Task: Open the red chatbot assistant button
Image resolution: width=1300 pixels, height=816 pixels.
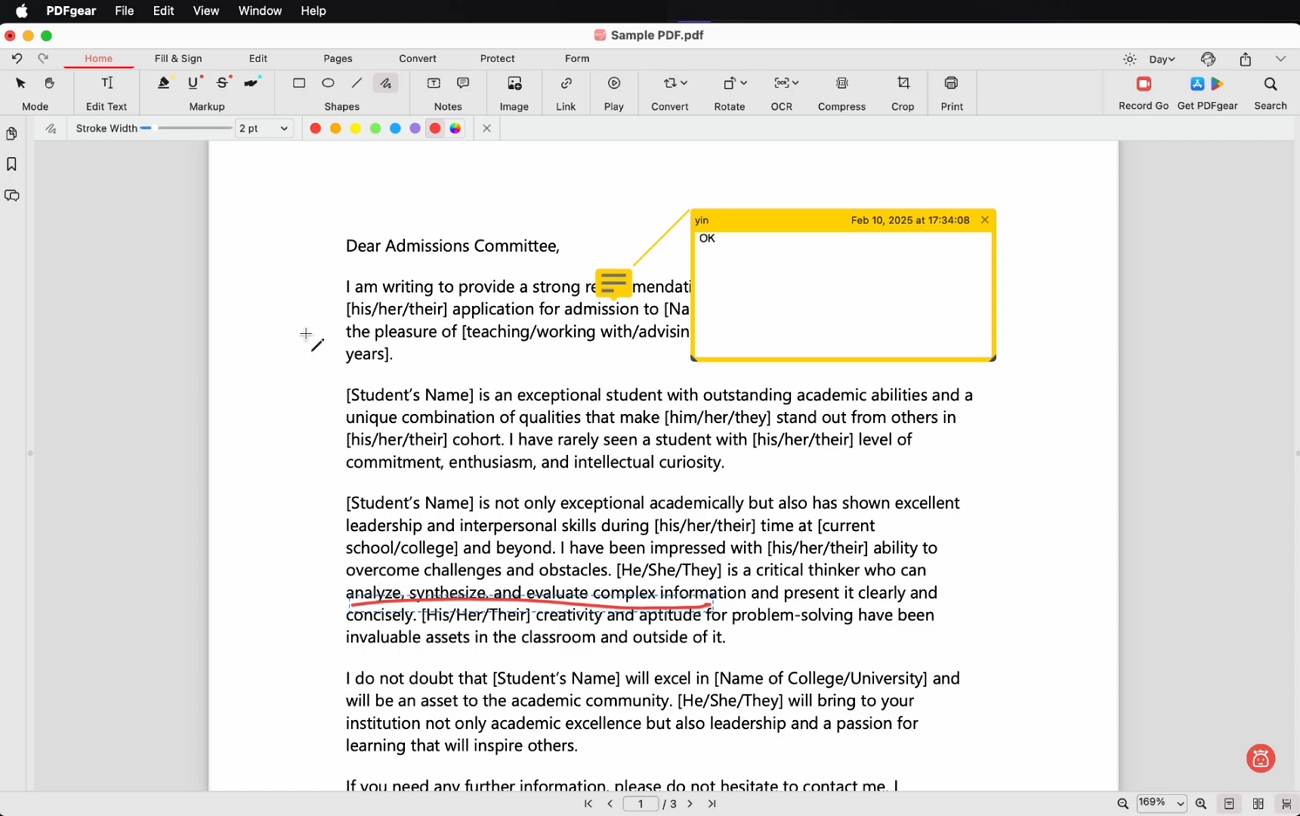Action: pyautogui.click(x=1260, y=759)
